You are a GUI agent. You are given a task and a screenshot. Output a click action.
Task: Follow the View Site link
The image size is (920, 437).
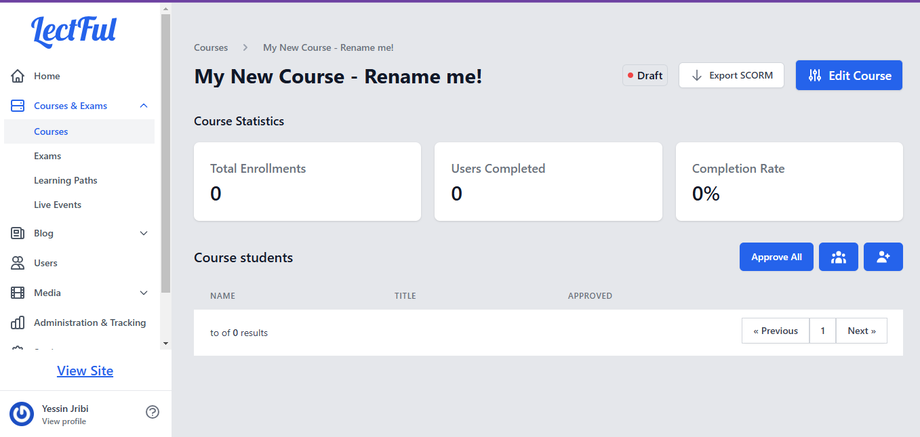tap(85, 371)
